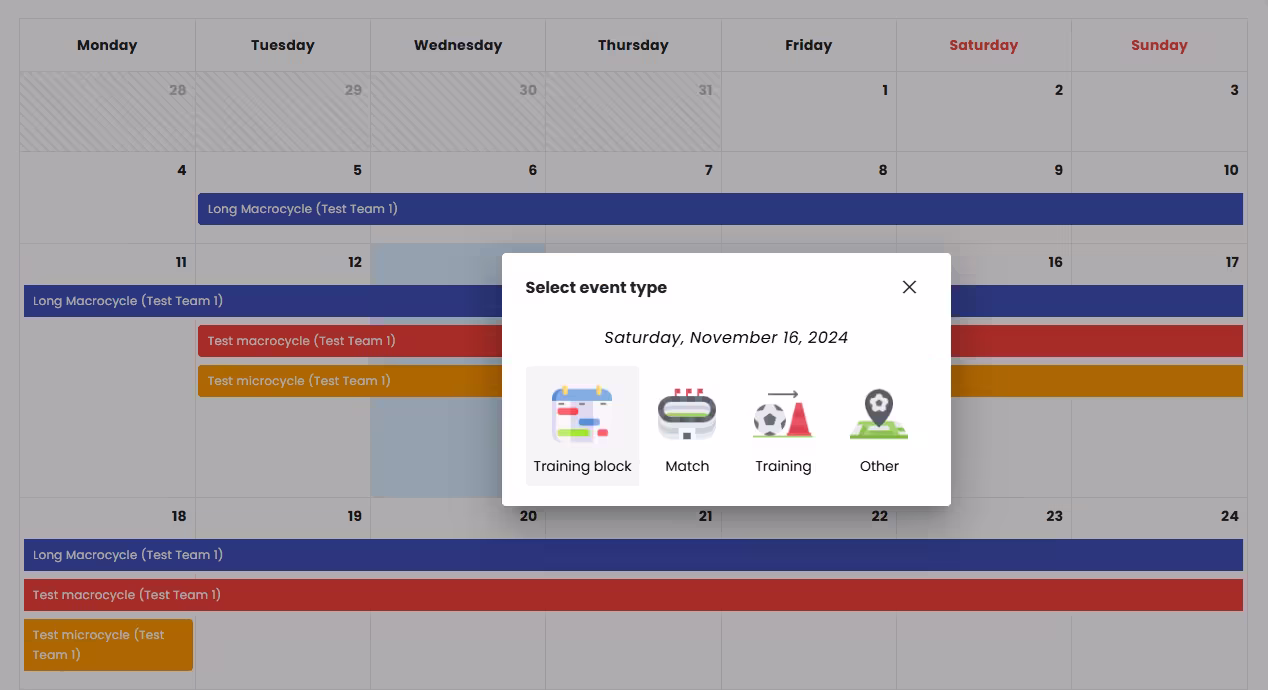Screen dimensions: 1268x690
Task: Select day number 21 on Thursday
Action: click(x=706, y=516)
